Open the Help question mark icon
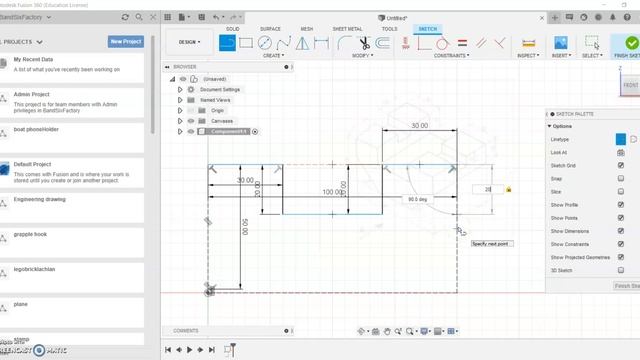The image size is (640, 360). tap(627, 17)
